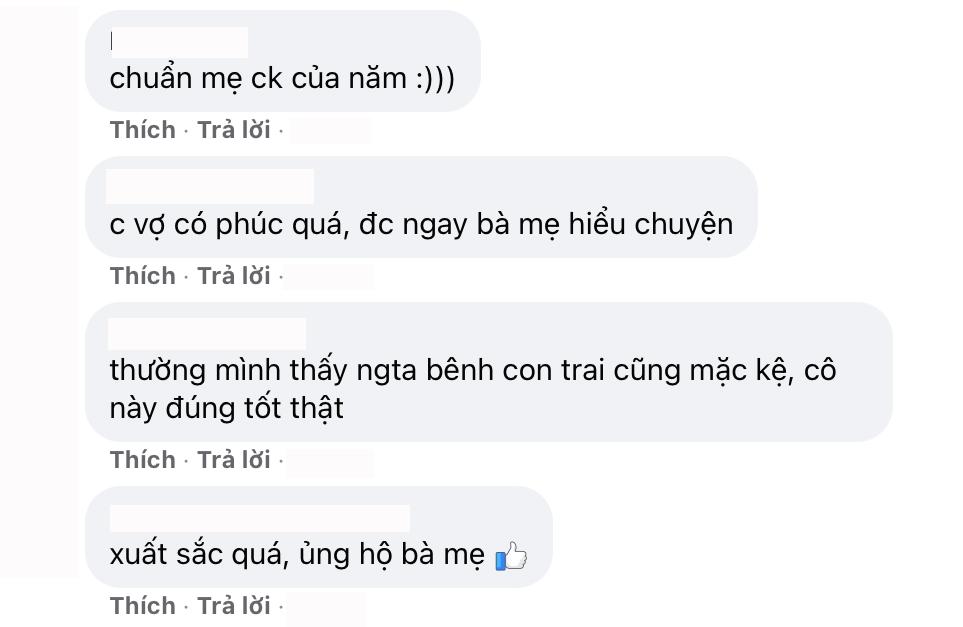Select the comment bubble ending in "hiểu chuyện"
This screenshot has width=963, height=627.
tap(420, 224)
